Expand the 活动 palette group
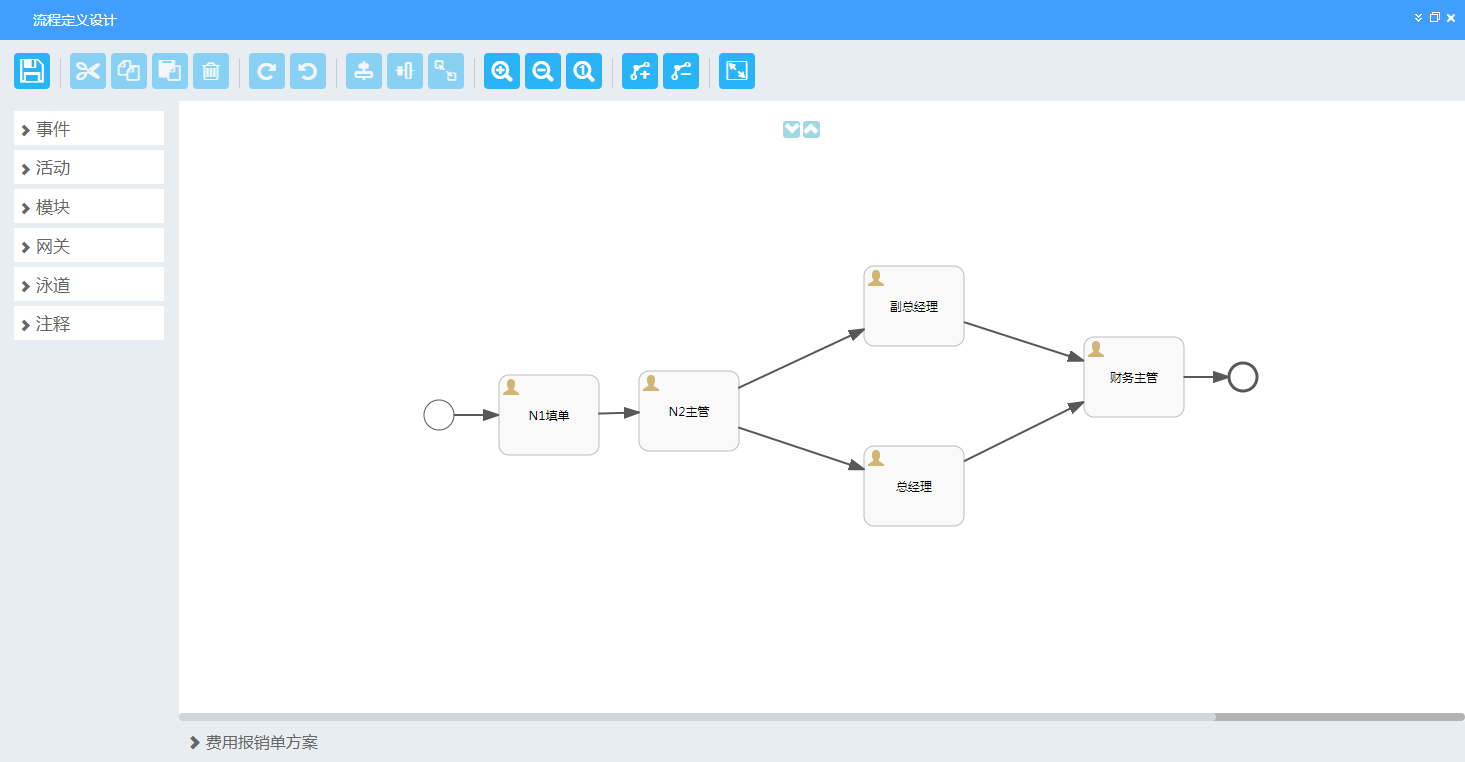Viewport: 1465px width, 762px height. [x=89, y=168]
